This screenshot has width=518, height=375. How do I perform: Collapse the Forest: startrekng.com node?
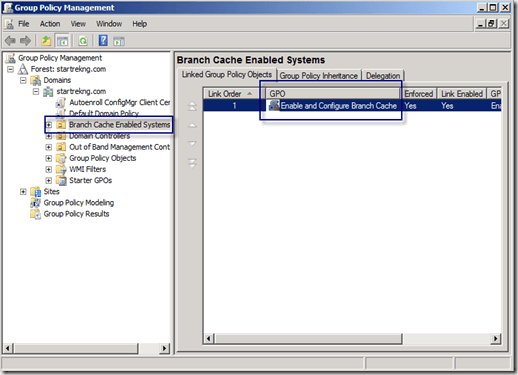(x=11, y=69)
